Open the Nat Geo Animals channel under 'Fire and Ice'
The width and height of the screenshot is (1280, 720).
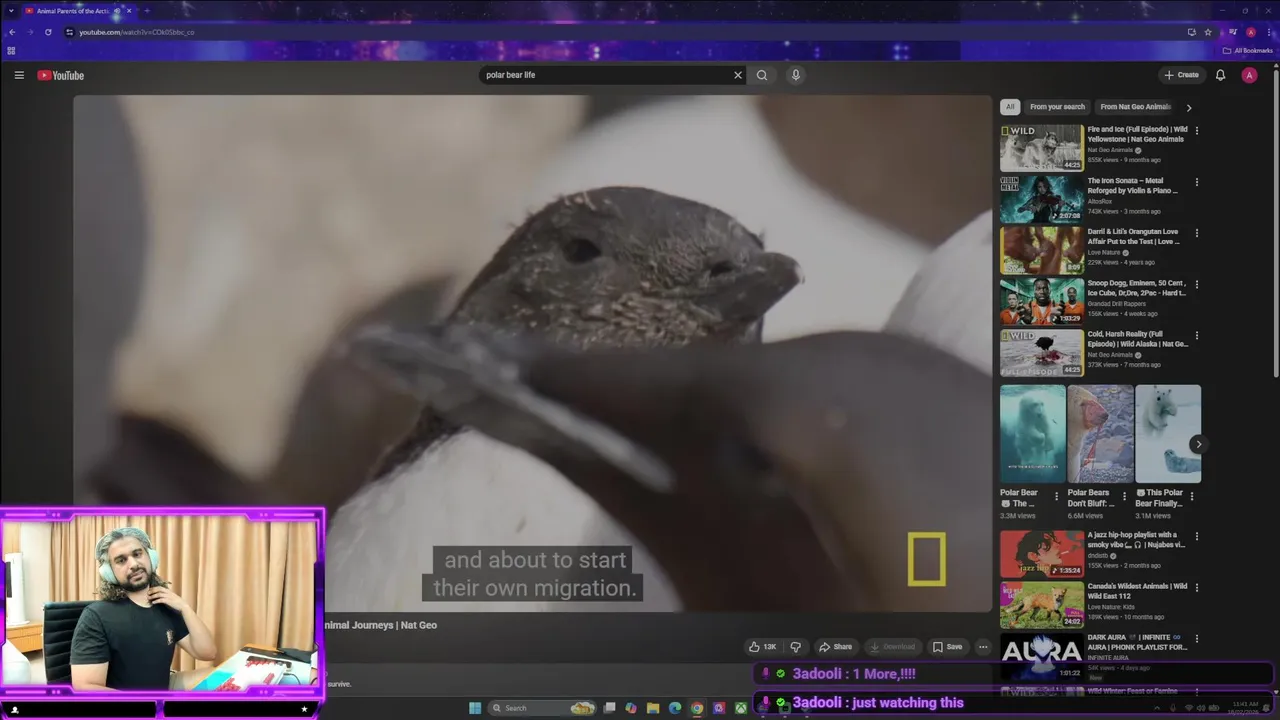1110,150
